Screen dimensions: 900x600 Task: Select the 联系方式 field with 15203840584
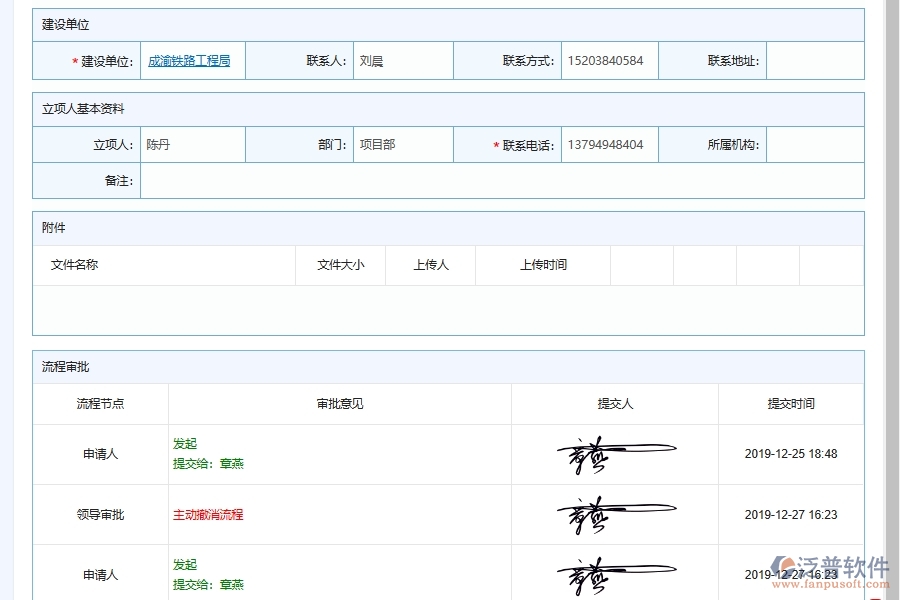609,61
